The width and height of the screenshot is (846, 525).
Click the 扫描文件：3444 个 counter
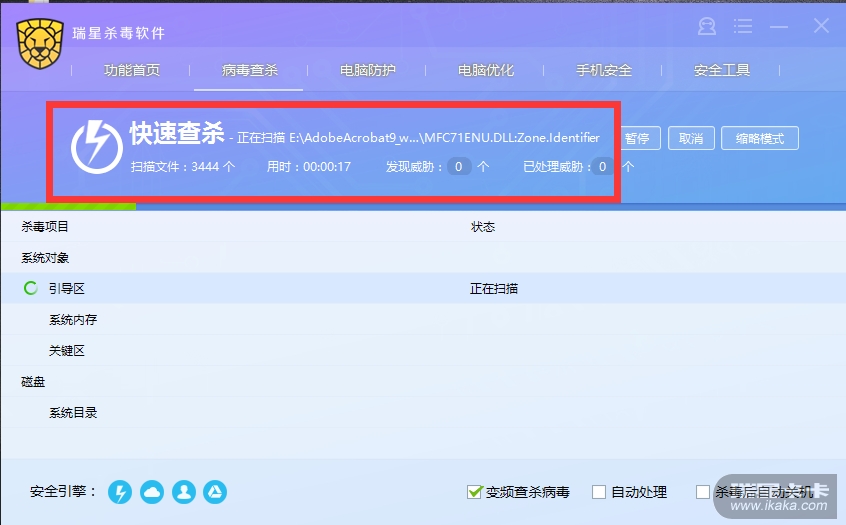(183, 167)
